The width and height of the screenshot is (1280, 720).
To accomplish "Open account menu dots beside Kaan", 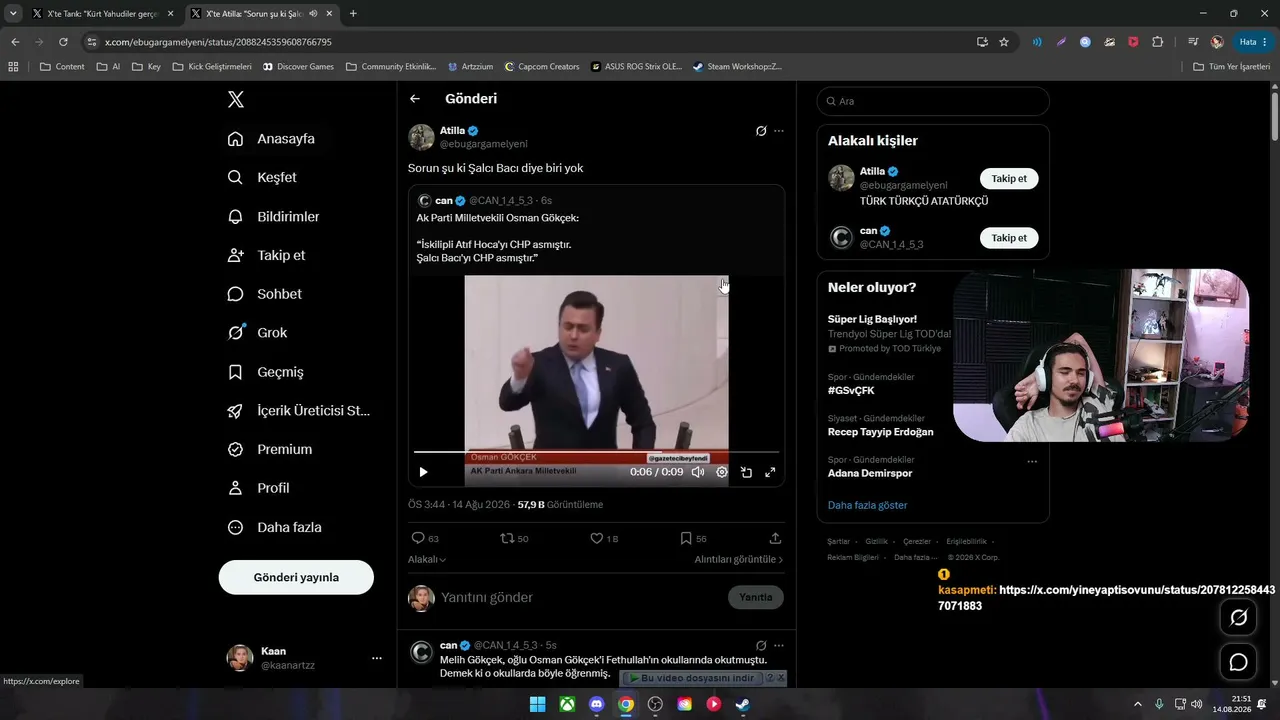I will (377, 658).
